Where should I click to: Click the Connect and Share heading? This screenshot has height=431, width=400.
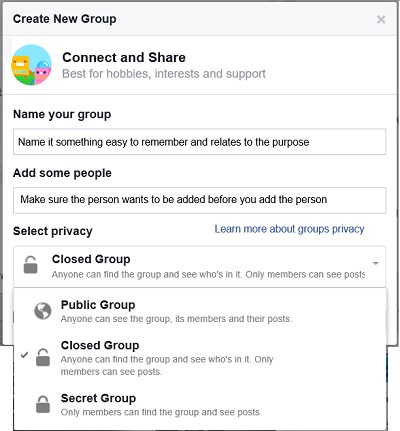point(124,57)
